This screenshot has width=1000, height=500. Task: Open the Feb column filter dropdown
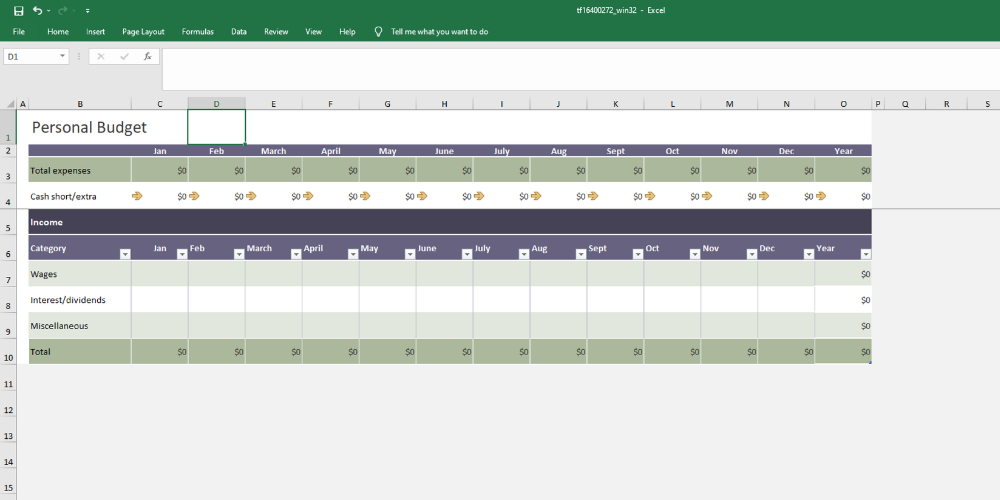(239, 254)
